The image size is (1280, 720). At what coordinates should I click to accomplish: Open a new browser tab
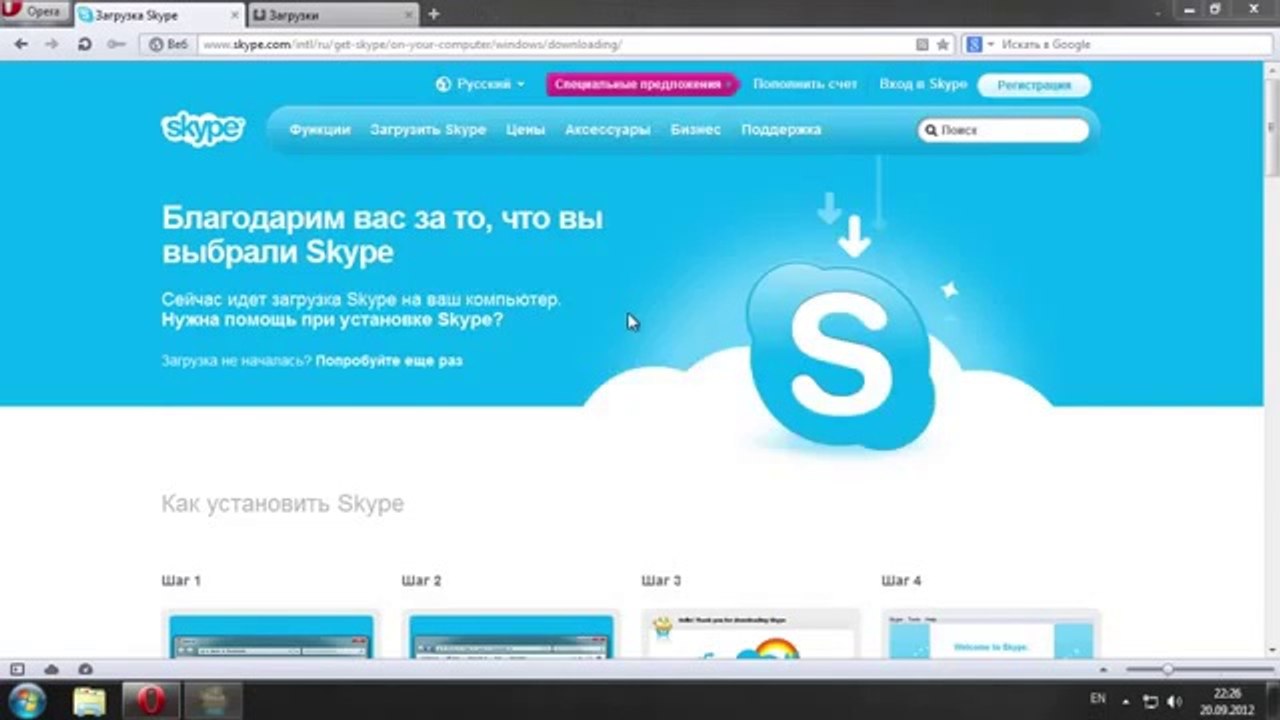coord(433,15)
